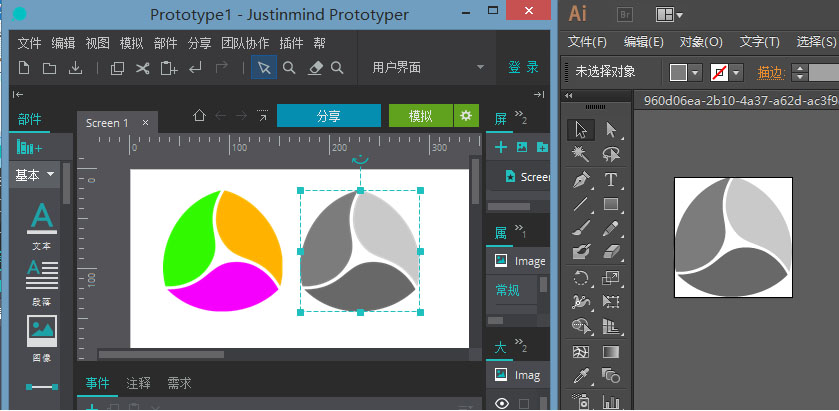The image size is (839, 411).
Task: Select the Rotate tool in Illustrator
Action: (x=581, y=277)
